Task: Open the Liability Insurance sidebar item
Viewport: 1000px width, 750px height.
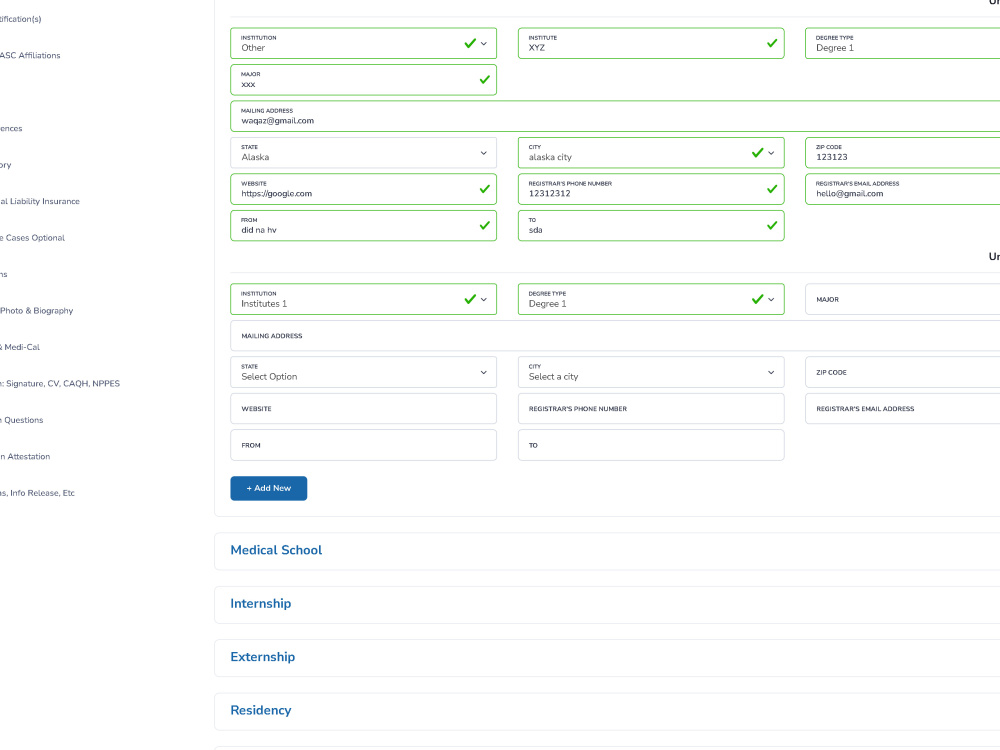Action: coord(40,202)
